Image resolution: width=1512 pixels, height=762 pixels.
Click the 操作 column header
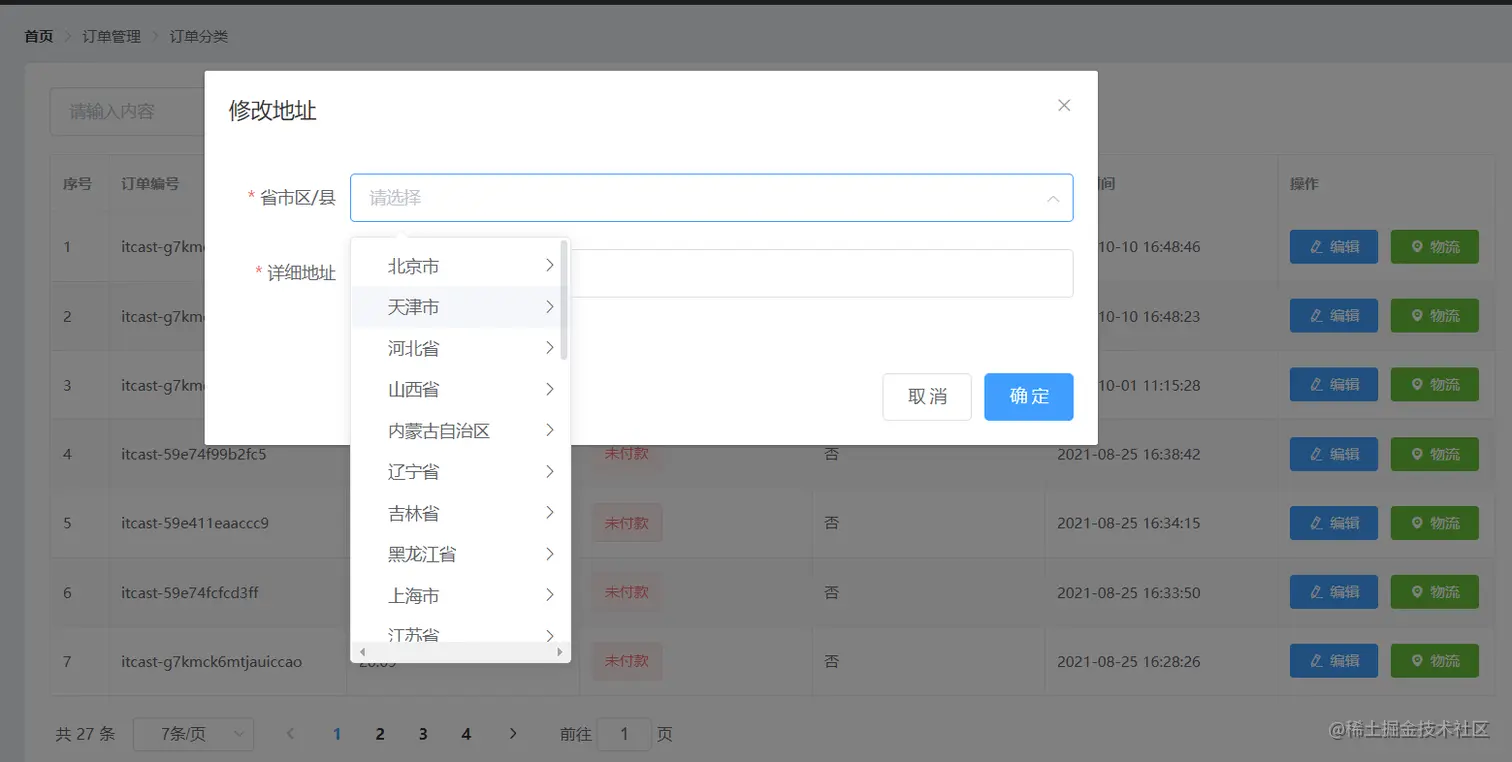tap(1304, 184)
